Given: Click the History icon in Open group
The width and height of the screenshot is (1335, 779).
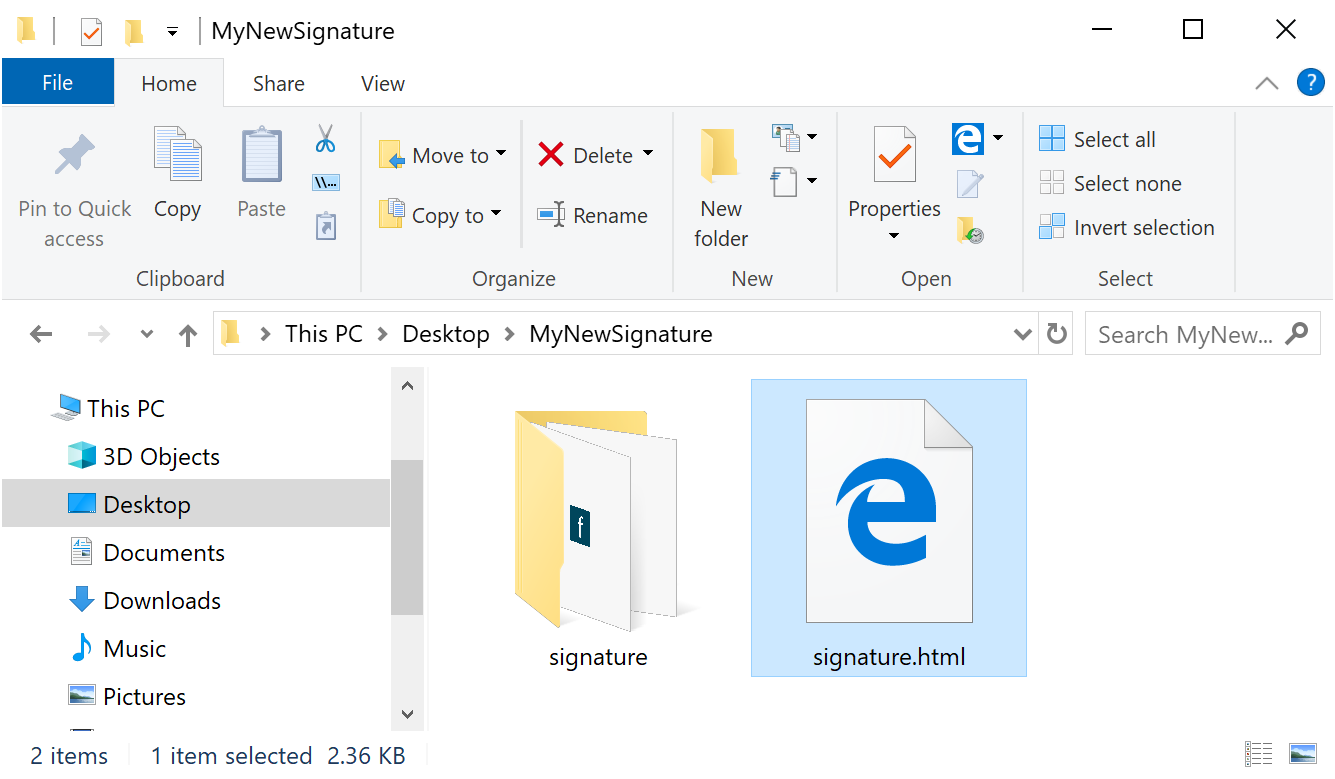Looking at the screenshot, I should click(x=969, y=230).
